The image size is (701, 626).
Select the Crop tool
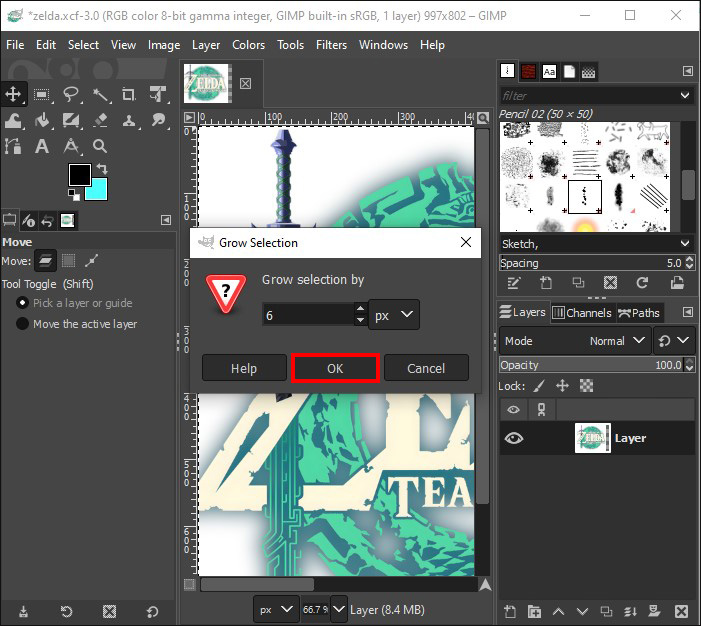click(x=129, y=94)
